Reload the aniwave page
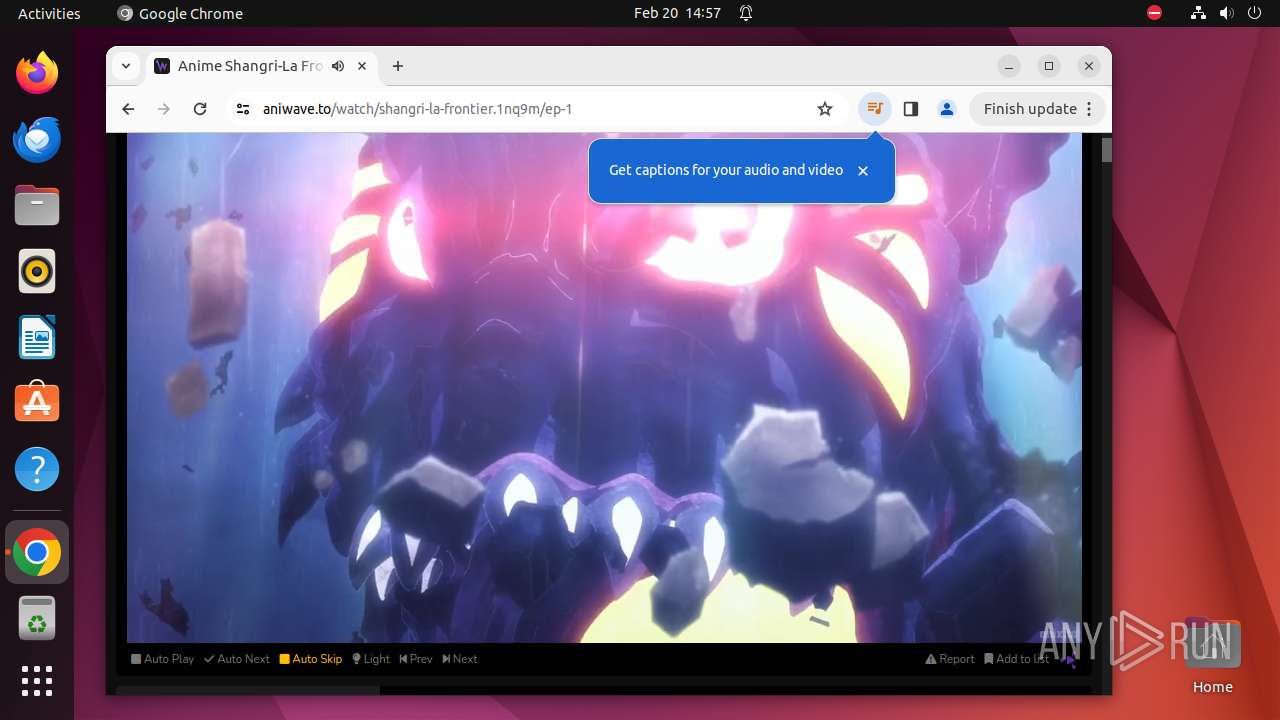Viewport: 1280px width, 720px height. point(200,109)
